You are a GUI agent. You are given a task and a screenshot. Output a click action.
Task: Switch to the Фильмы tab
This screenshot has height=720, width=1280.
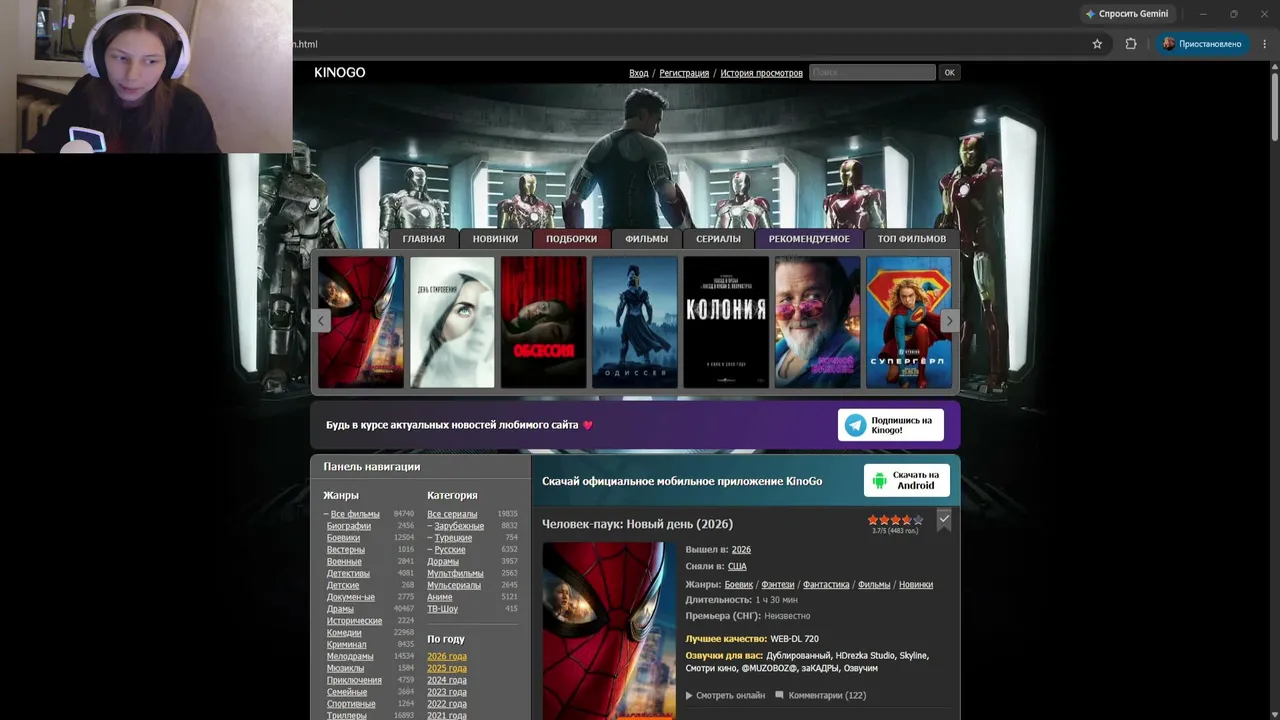[x=647, y=239]
